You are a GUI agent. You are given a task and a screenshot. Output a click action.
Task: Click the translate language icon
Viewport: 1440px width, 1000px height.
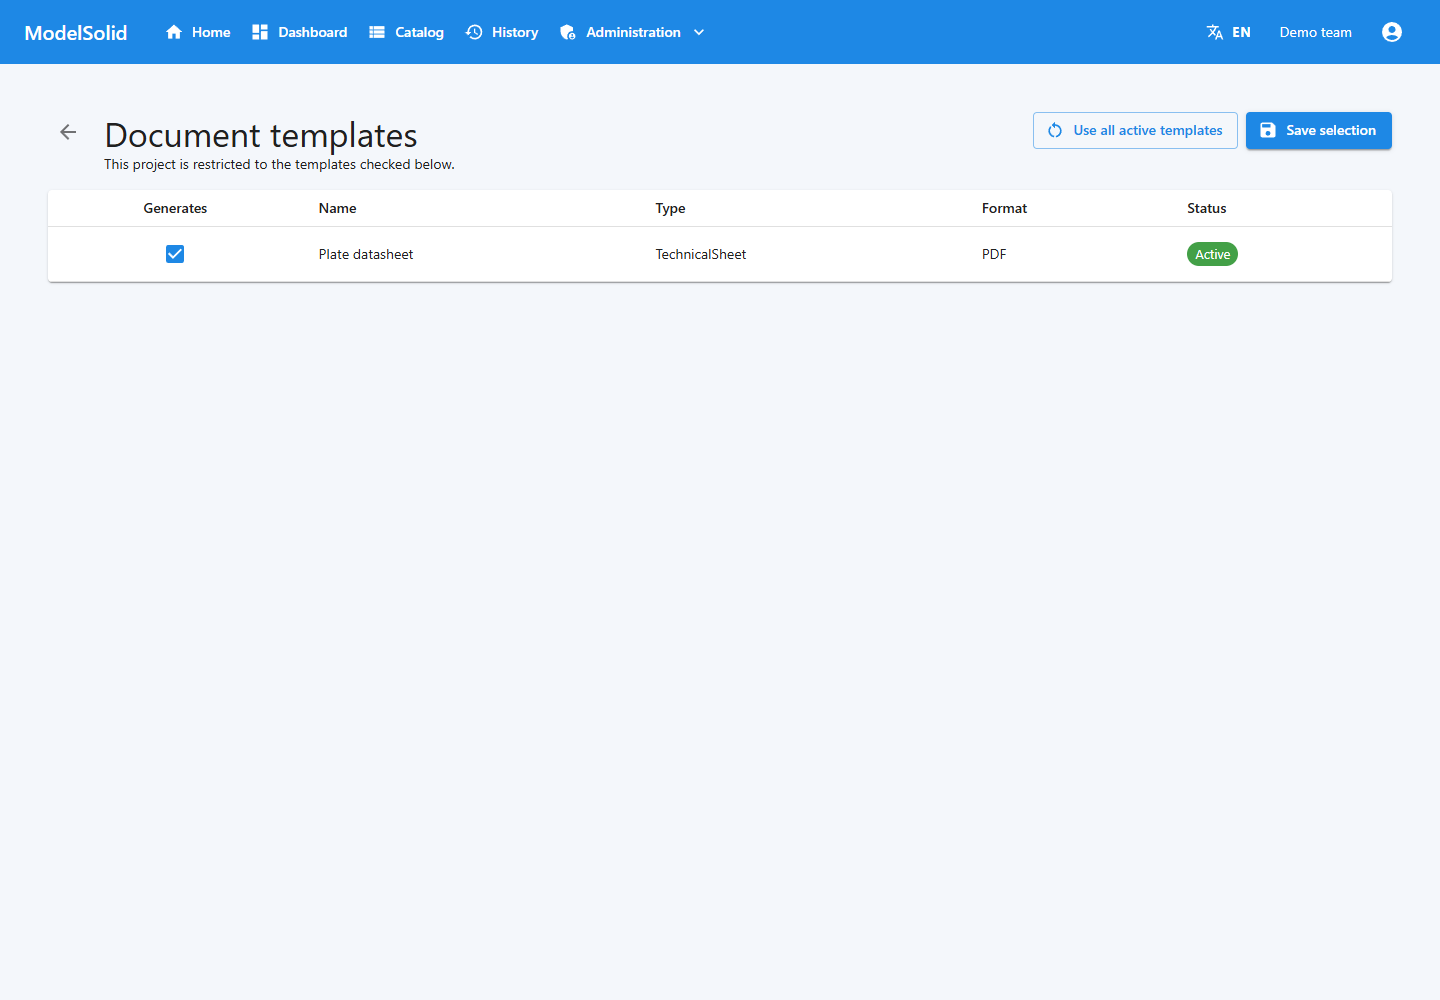coord(1215,32)
